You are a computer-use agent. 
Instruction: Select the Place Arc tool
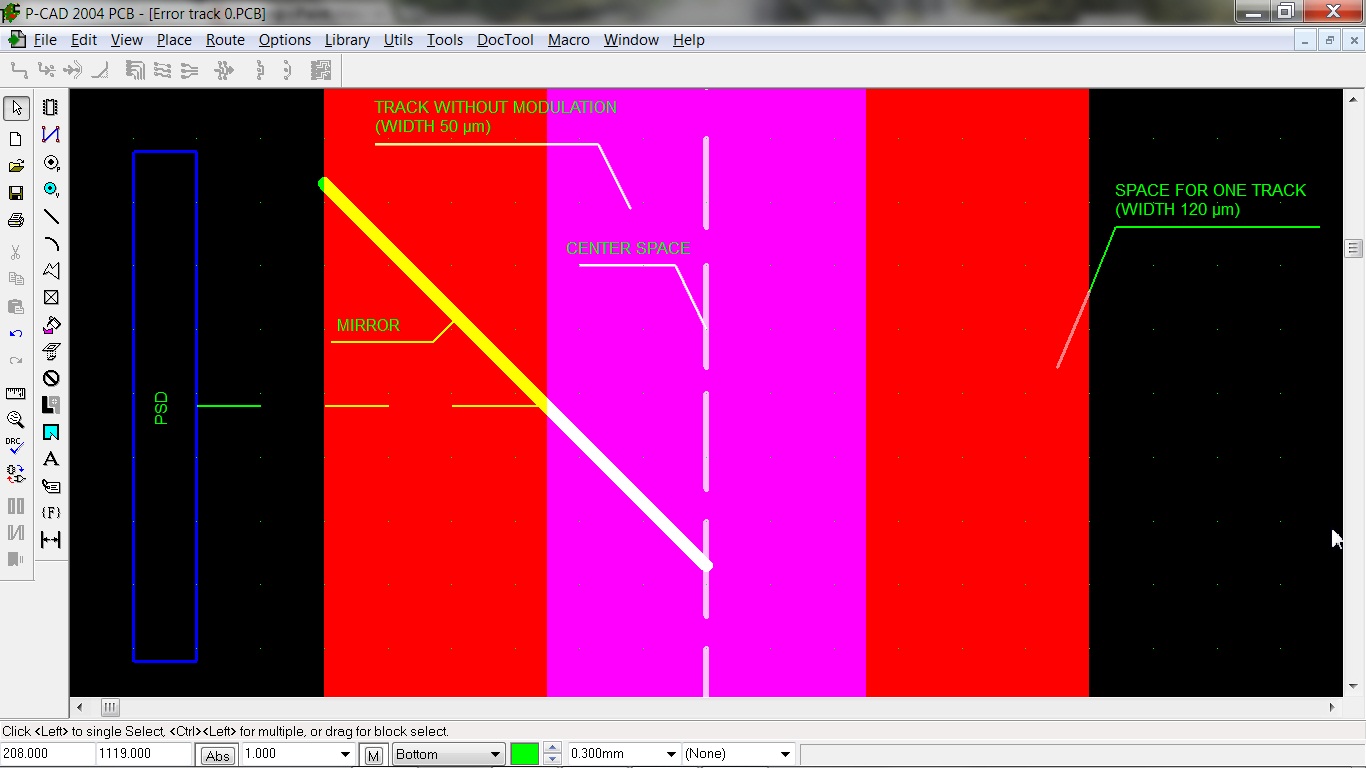point(51,243)
